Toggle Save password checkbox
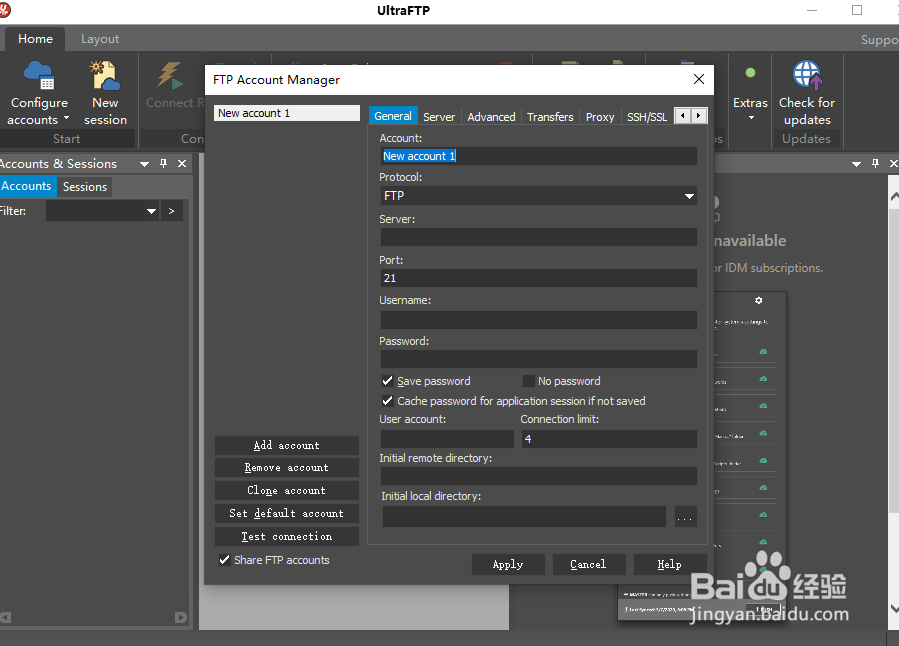The image size is (899, 646). coord(387,381)
